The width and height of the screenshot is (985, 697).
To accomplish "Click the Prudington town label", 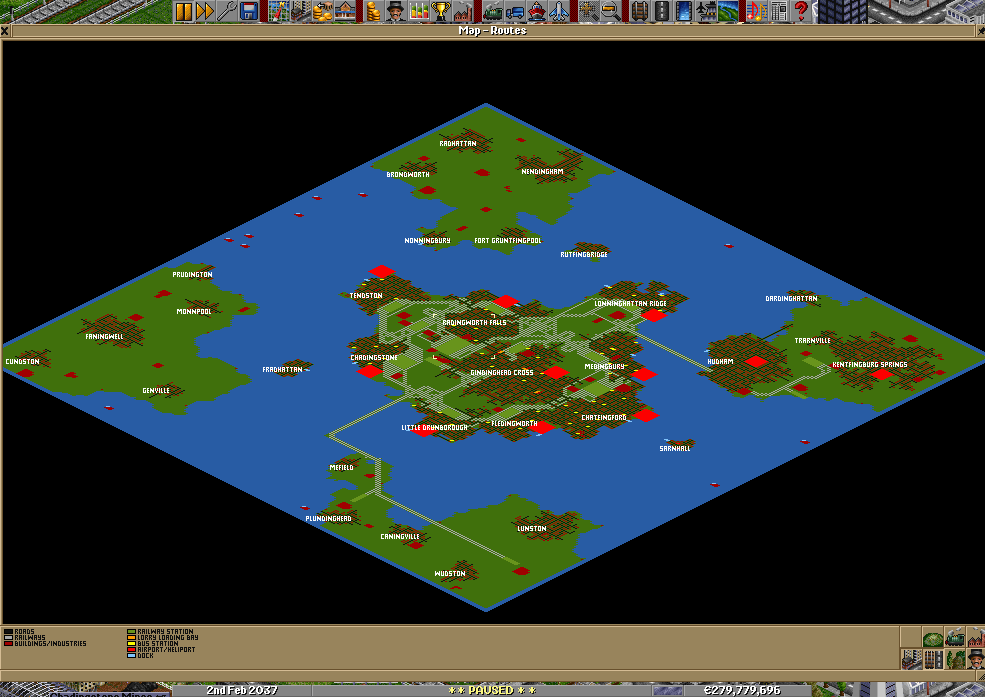I will (x=192, y=274).
